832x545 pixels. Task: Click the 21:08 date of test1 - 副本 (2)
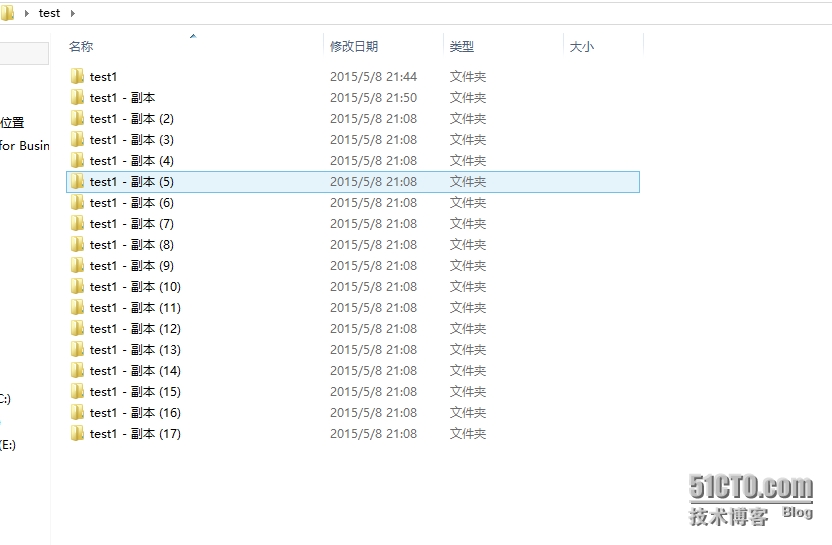click(374, 119)
